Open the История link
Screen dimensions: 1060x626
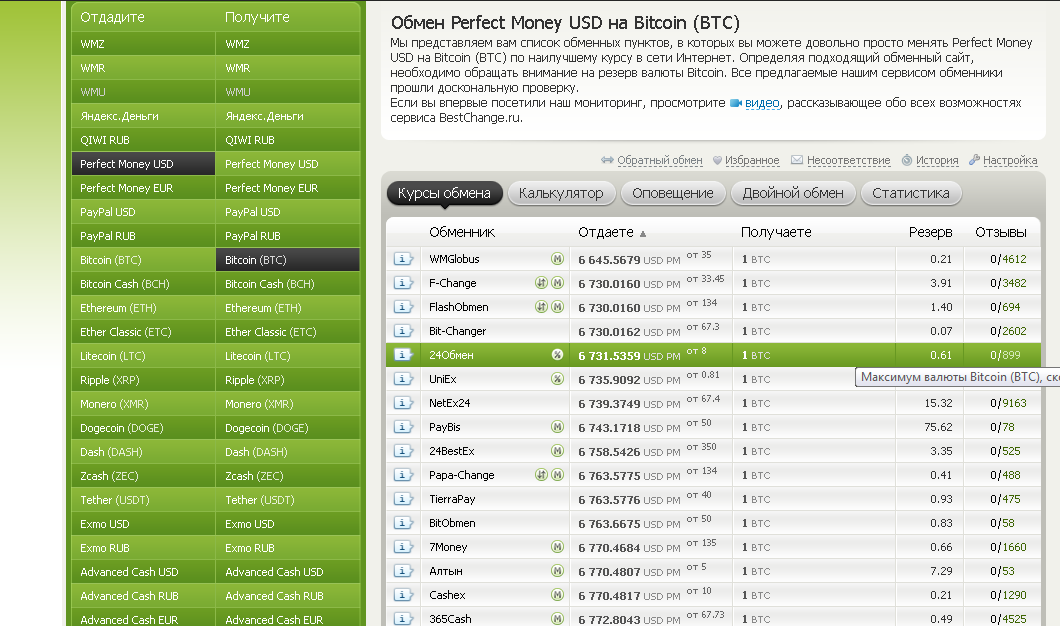coord(937,160)
